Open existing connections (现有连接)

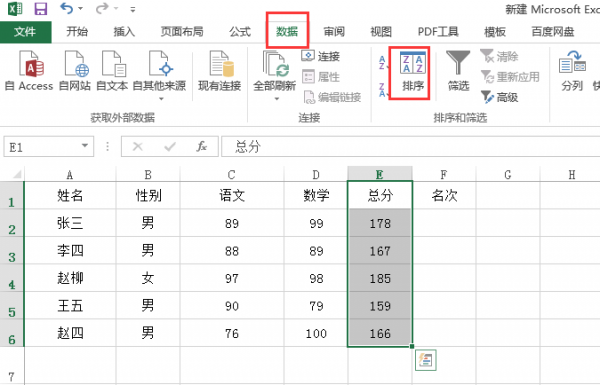220,71
